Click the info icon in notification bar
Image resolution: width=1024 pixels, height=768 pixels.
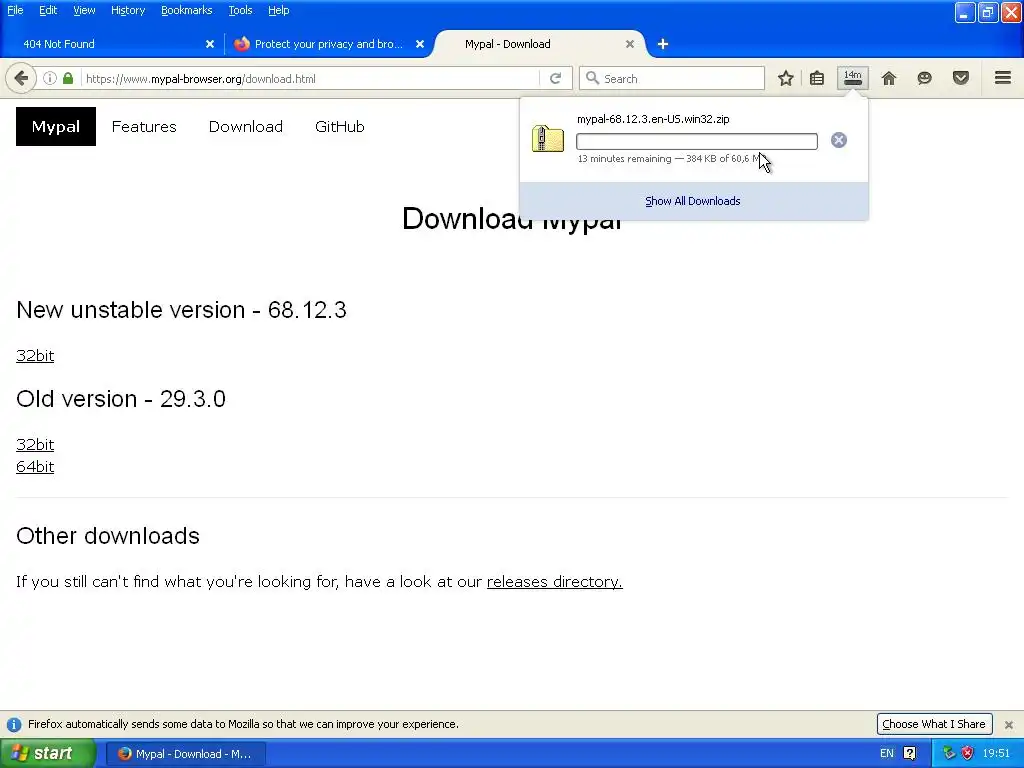coord(14,725)
